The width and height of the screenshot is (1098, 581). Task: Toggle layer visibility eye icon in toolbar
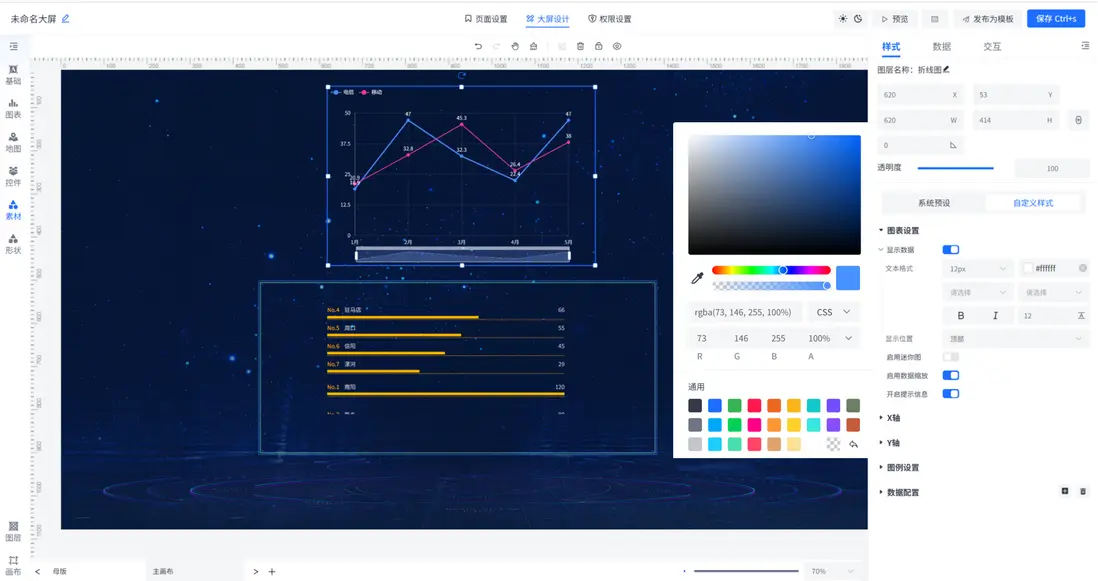pos(617,46)
